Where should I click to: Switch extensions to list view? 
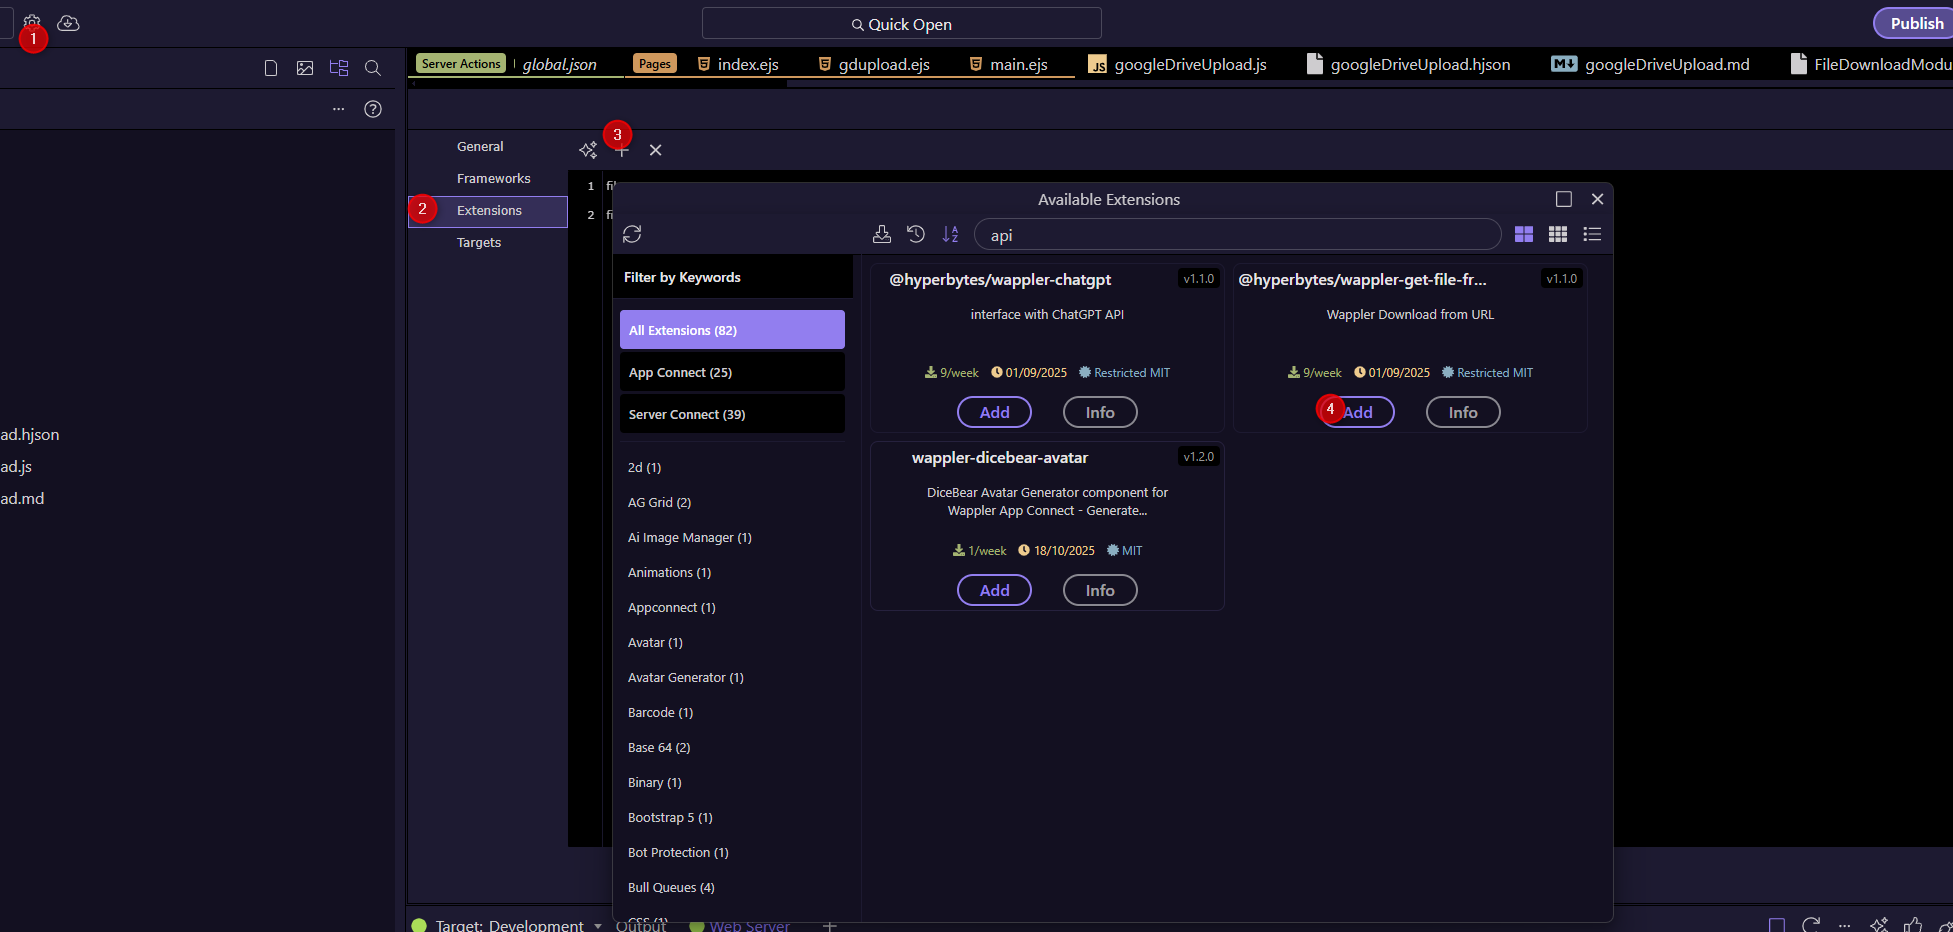click(1592, 234)
